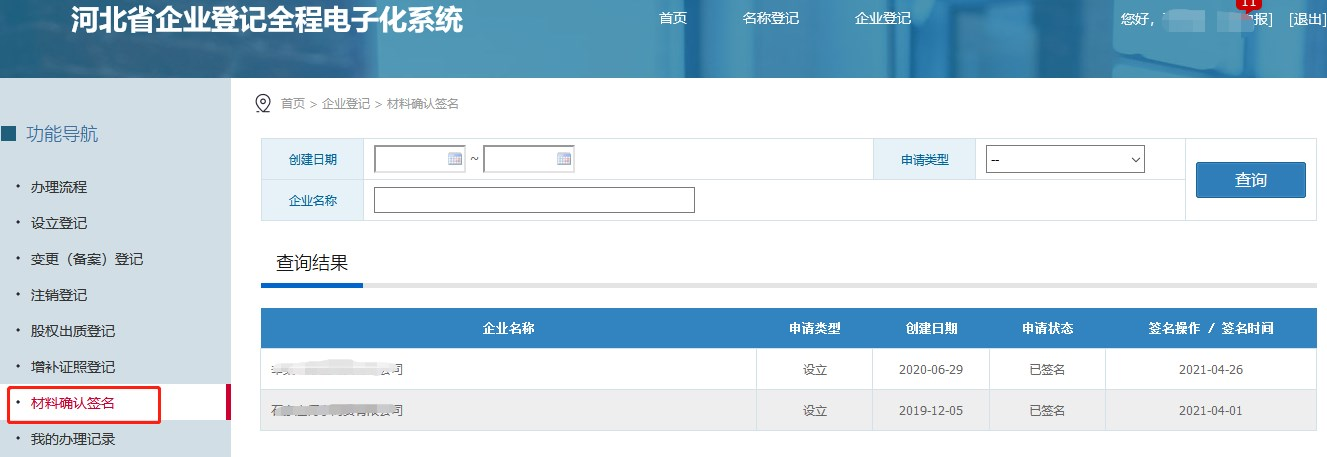Open 企业登记 in top navigation
Screen dimensions: 1327x457
(882, 19)
